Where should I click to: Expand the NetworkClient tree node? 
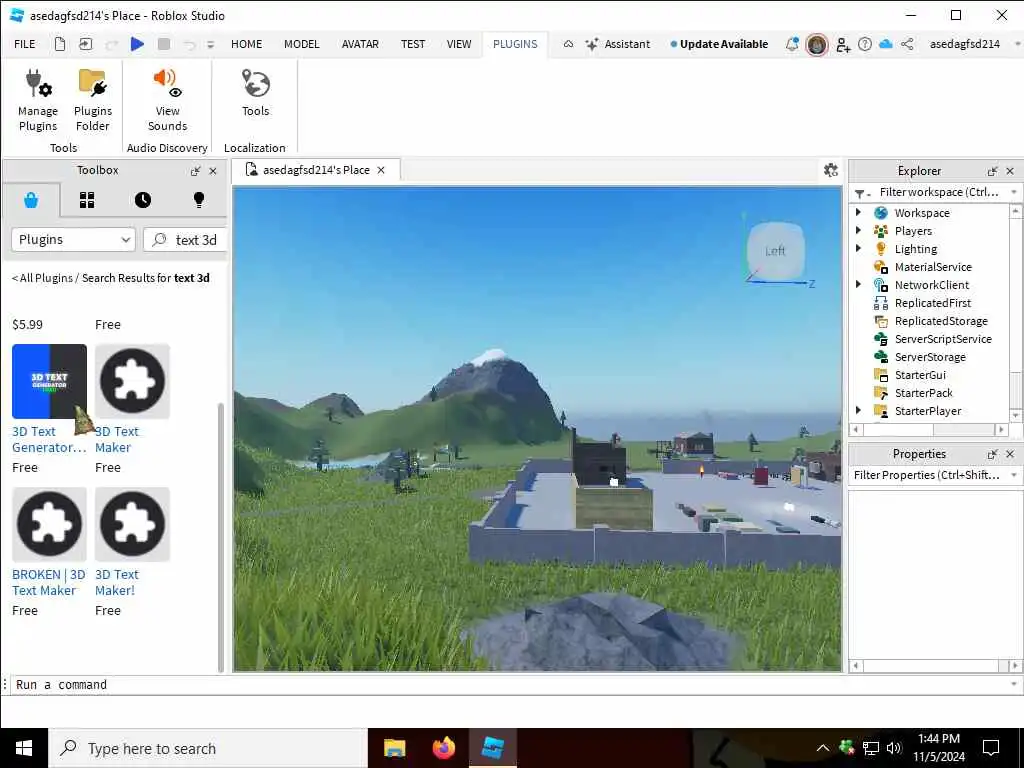point(858,284)
